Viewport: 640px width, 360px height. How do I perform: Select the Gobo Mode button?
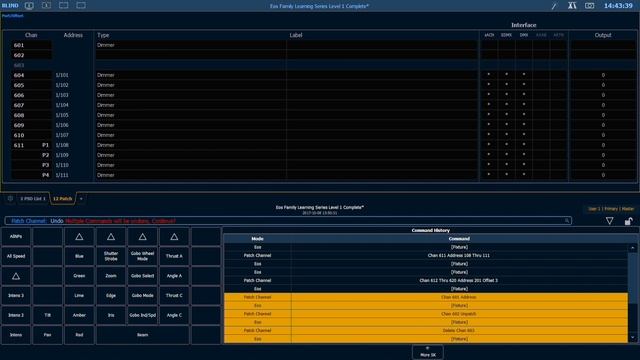click(x=142, y=296)
